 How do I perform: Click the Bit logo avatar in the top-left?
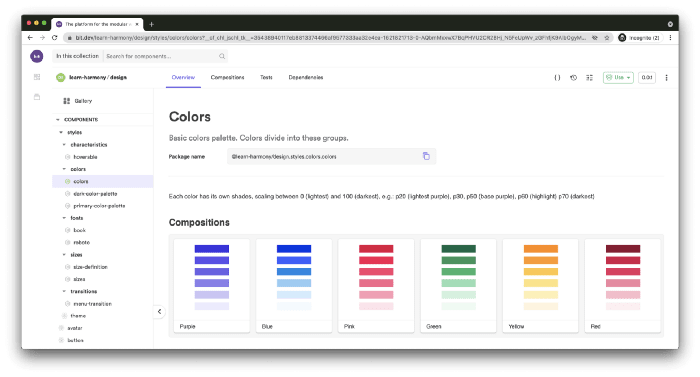coord(37,56)
